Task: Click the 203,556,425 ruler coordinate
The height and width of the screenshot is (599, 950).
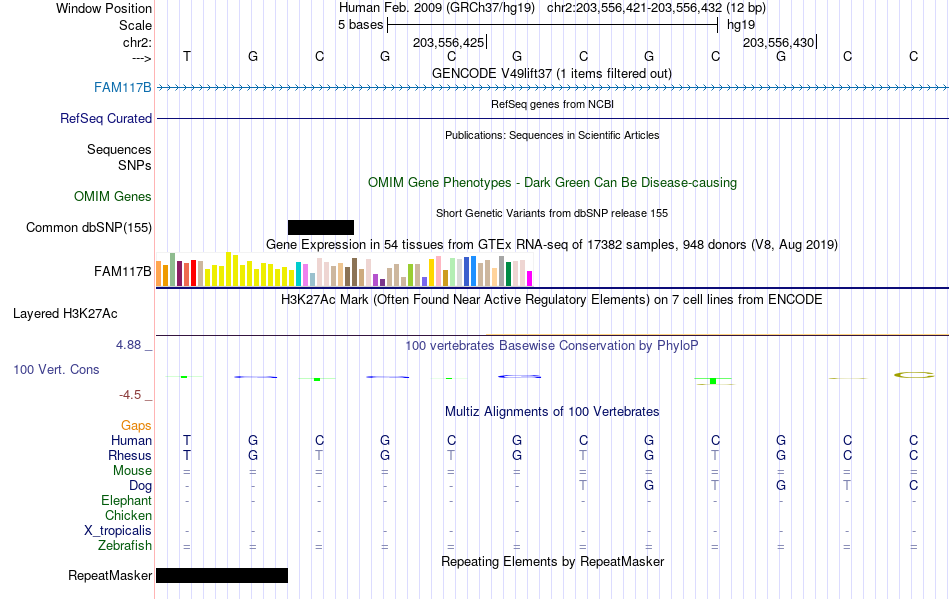Action: pos(448,42)
